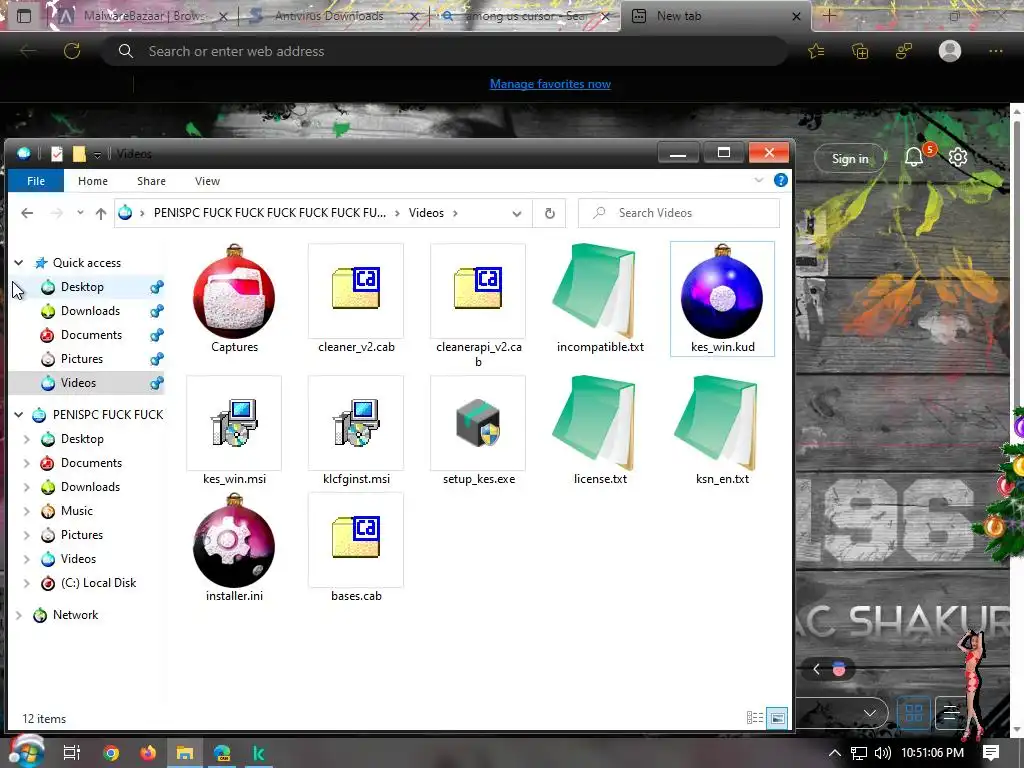This screenshot has width=1024, height=768.
Task: Open the View ribbon tab
Action: pos(207,181)
